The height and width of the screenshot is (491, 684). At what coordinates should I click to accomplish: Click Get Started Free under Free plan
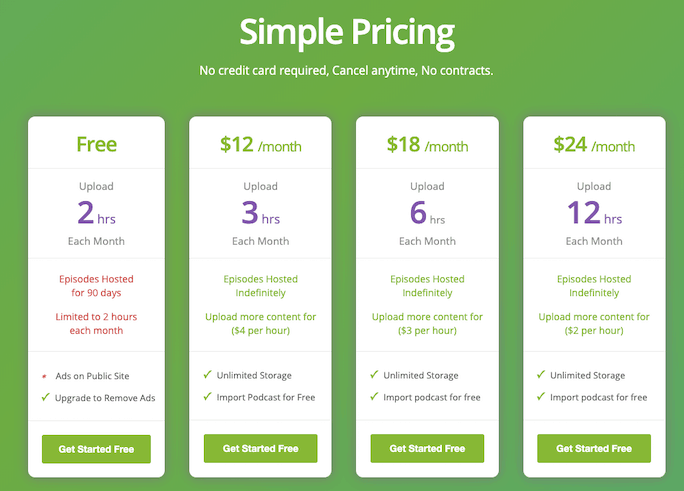click(x=96, y=449)
